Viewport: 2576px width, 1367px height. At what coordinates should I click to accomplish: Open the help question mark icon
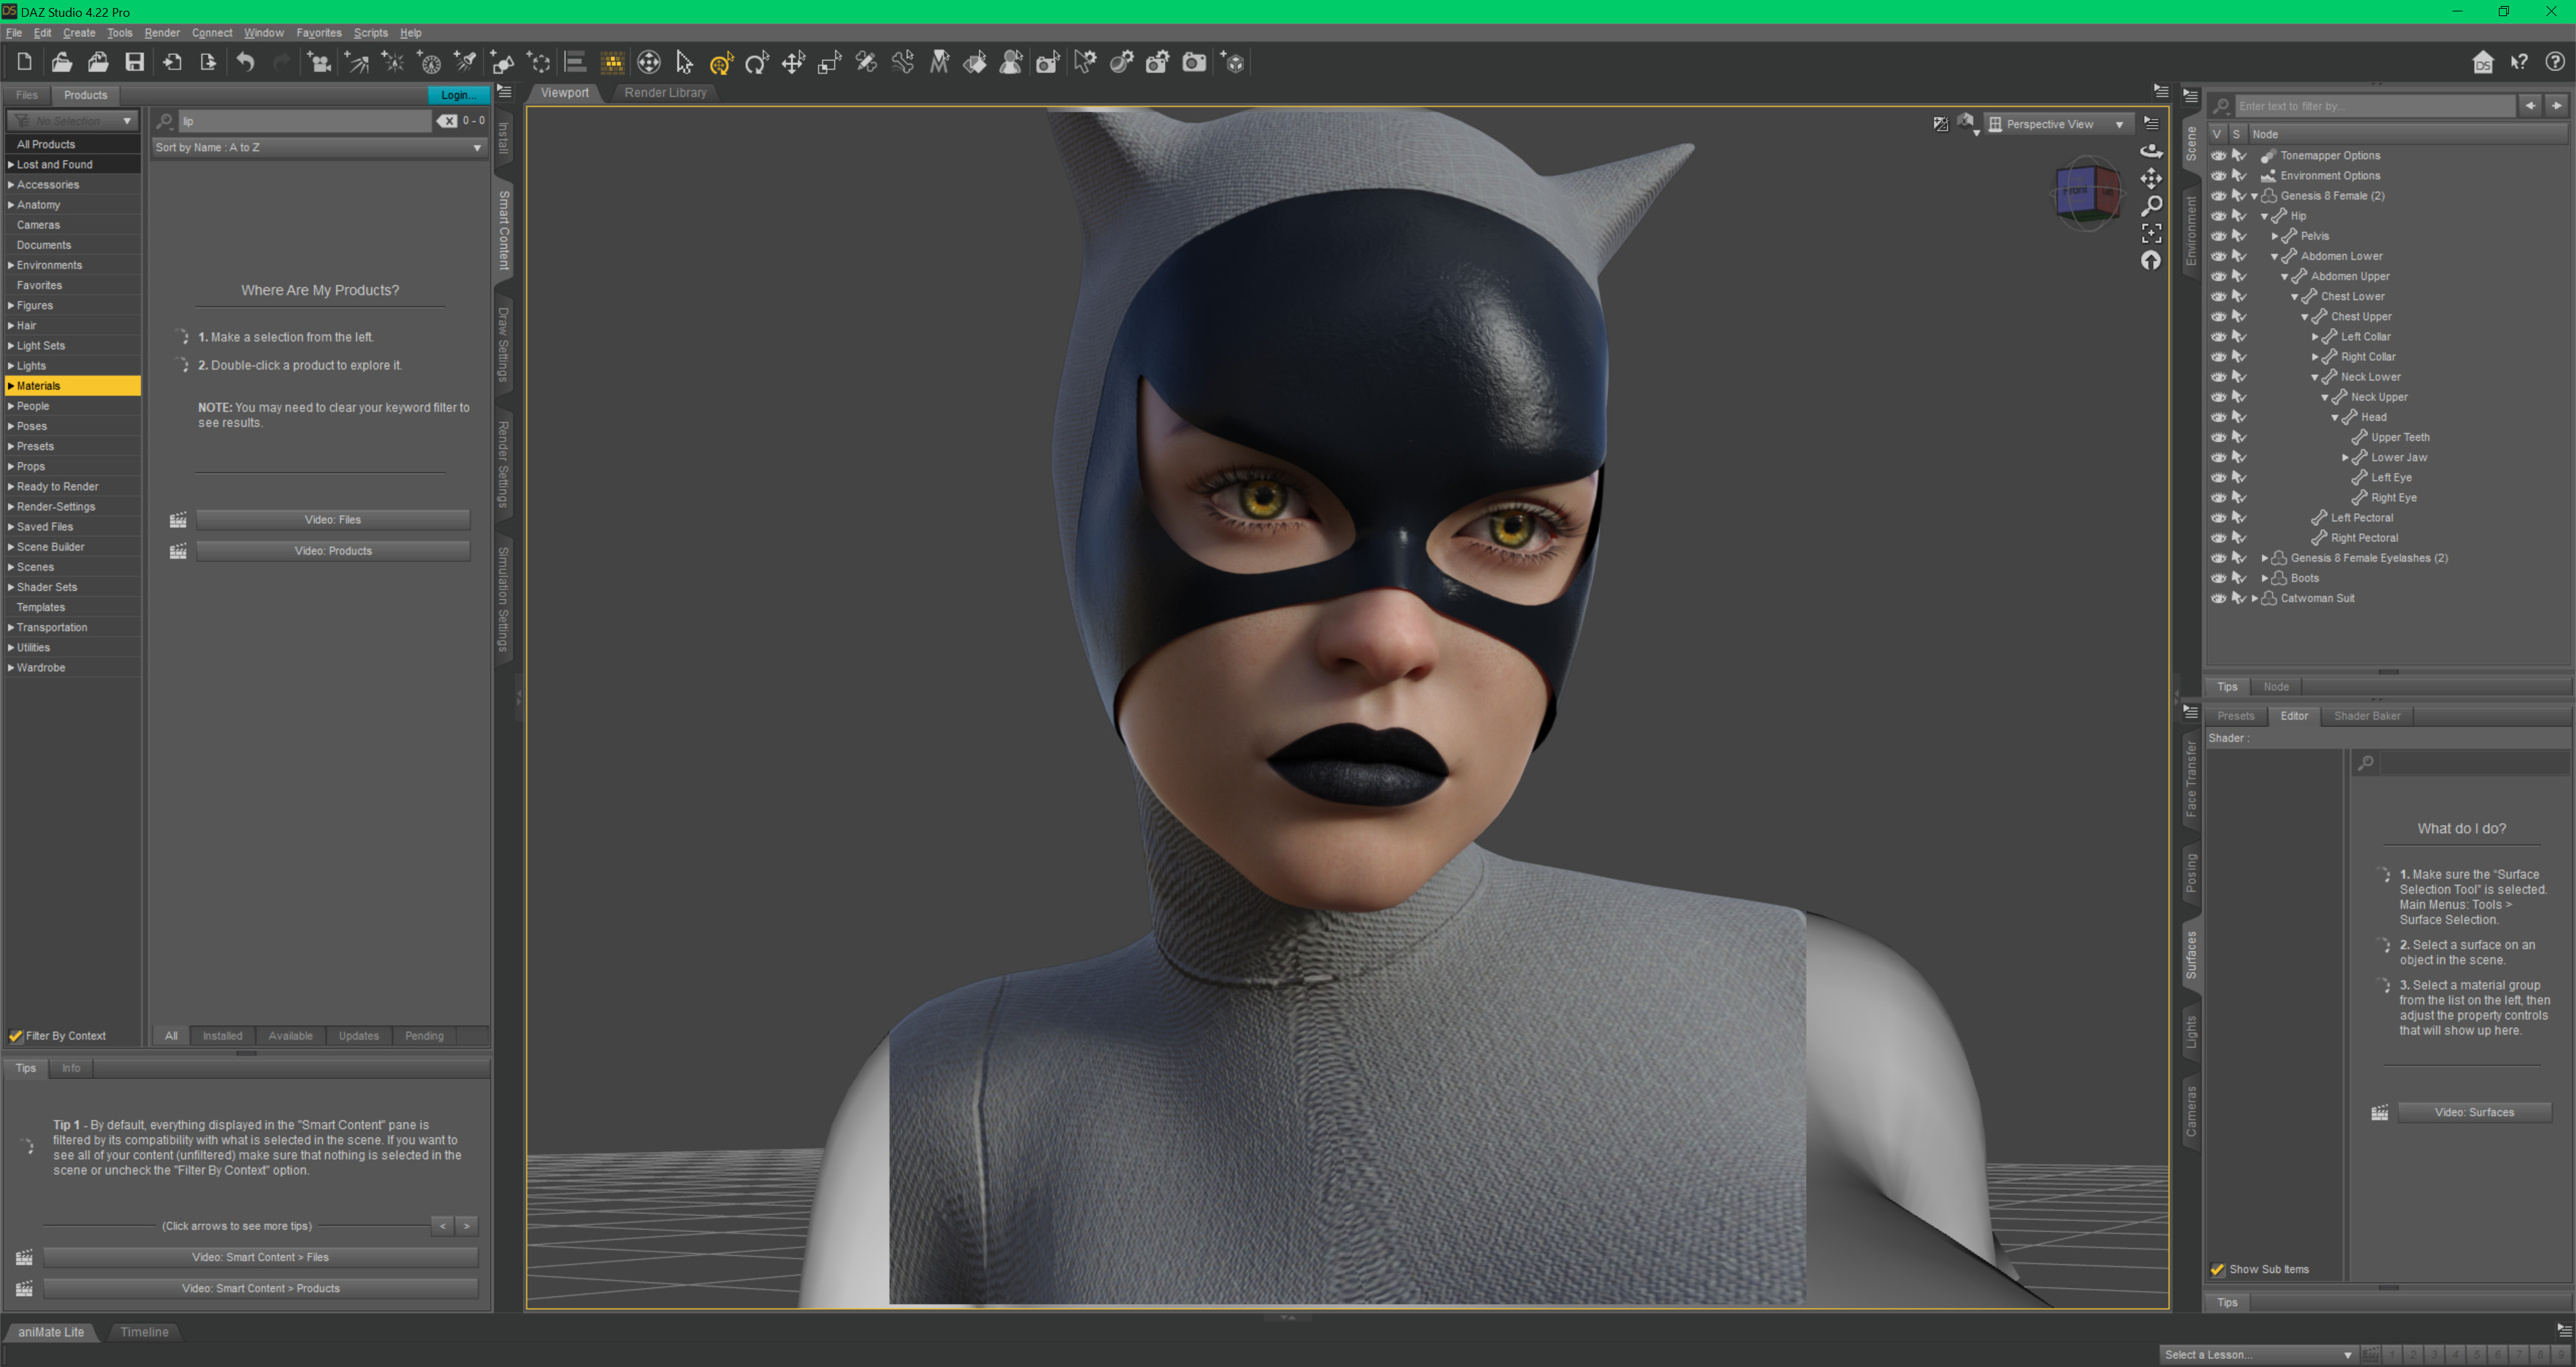(2555, 63)
